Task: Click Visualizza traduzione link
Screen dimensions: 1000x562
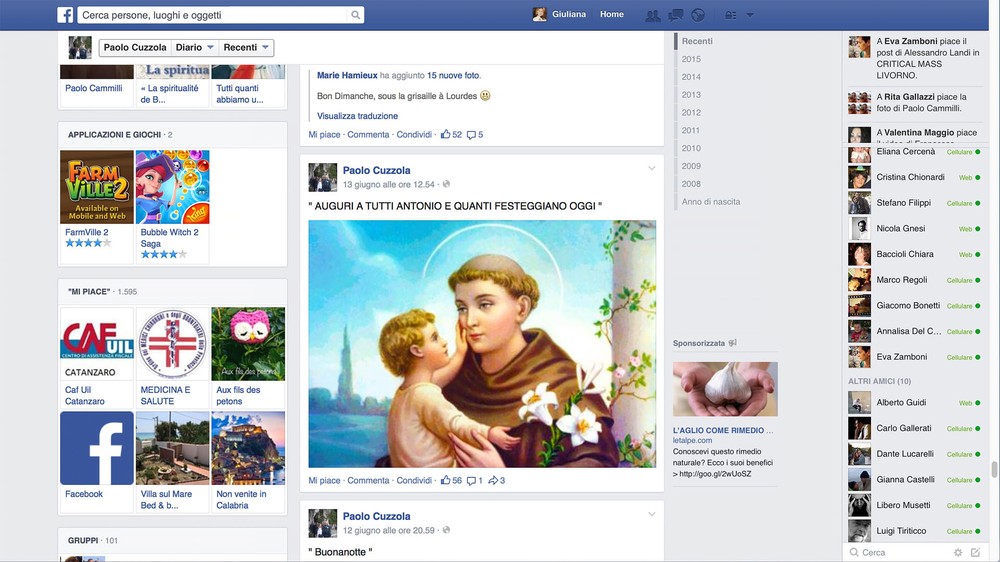Action: [357, 116]
